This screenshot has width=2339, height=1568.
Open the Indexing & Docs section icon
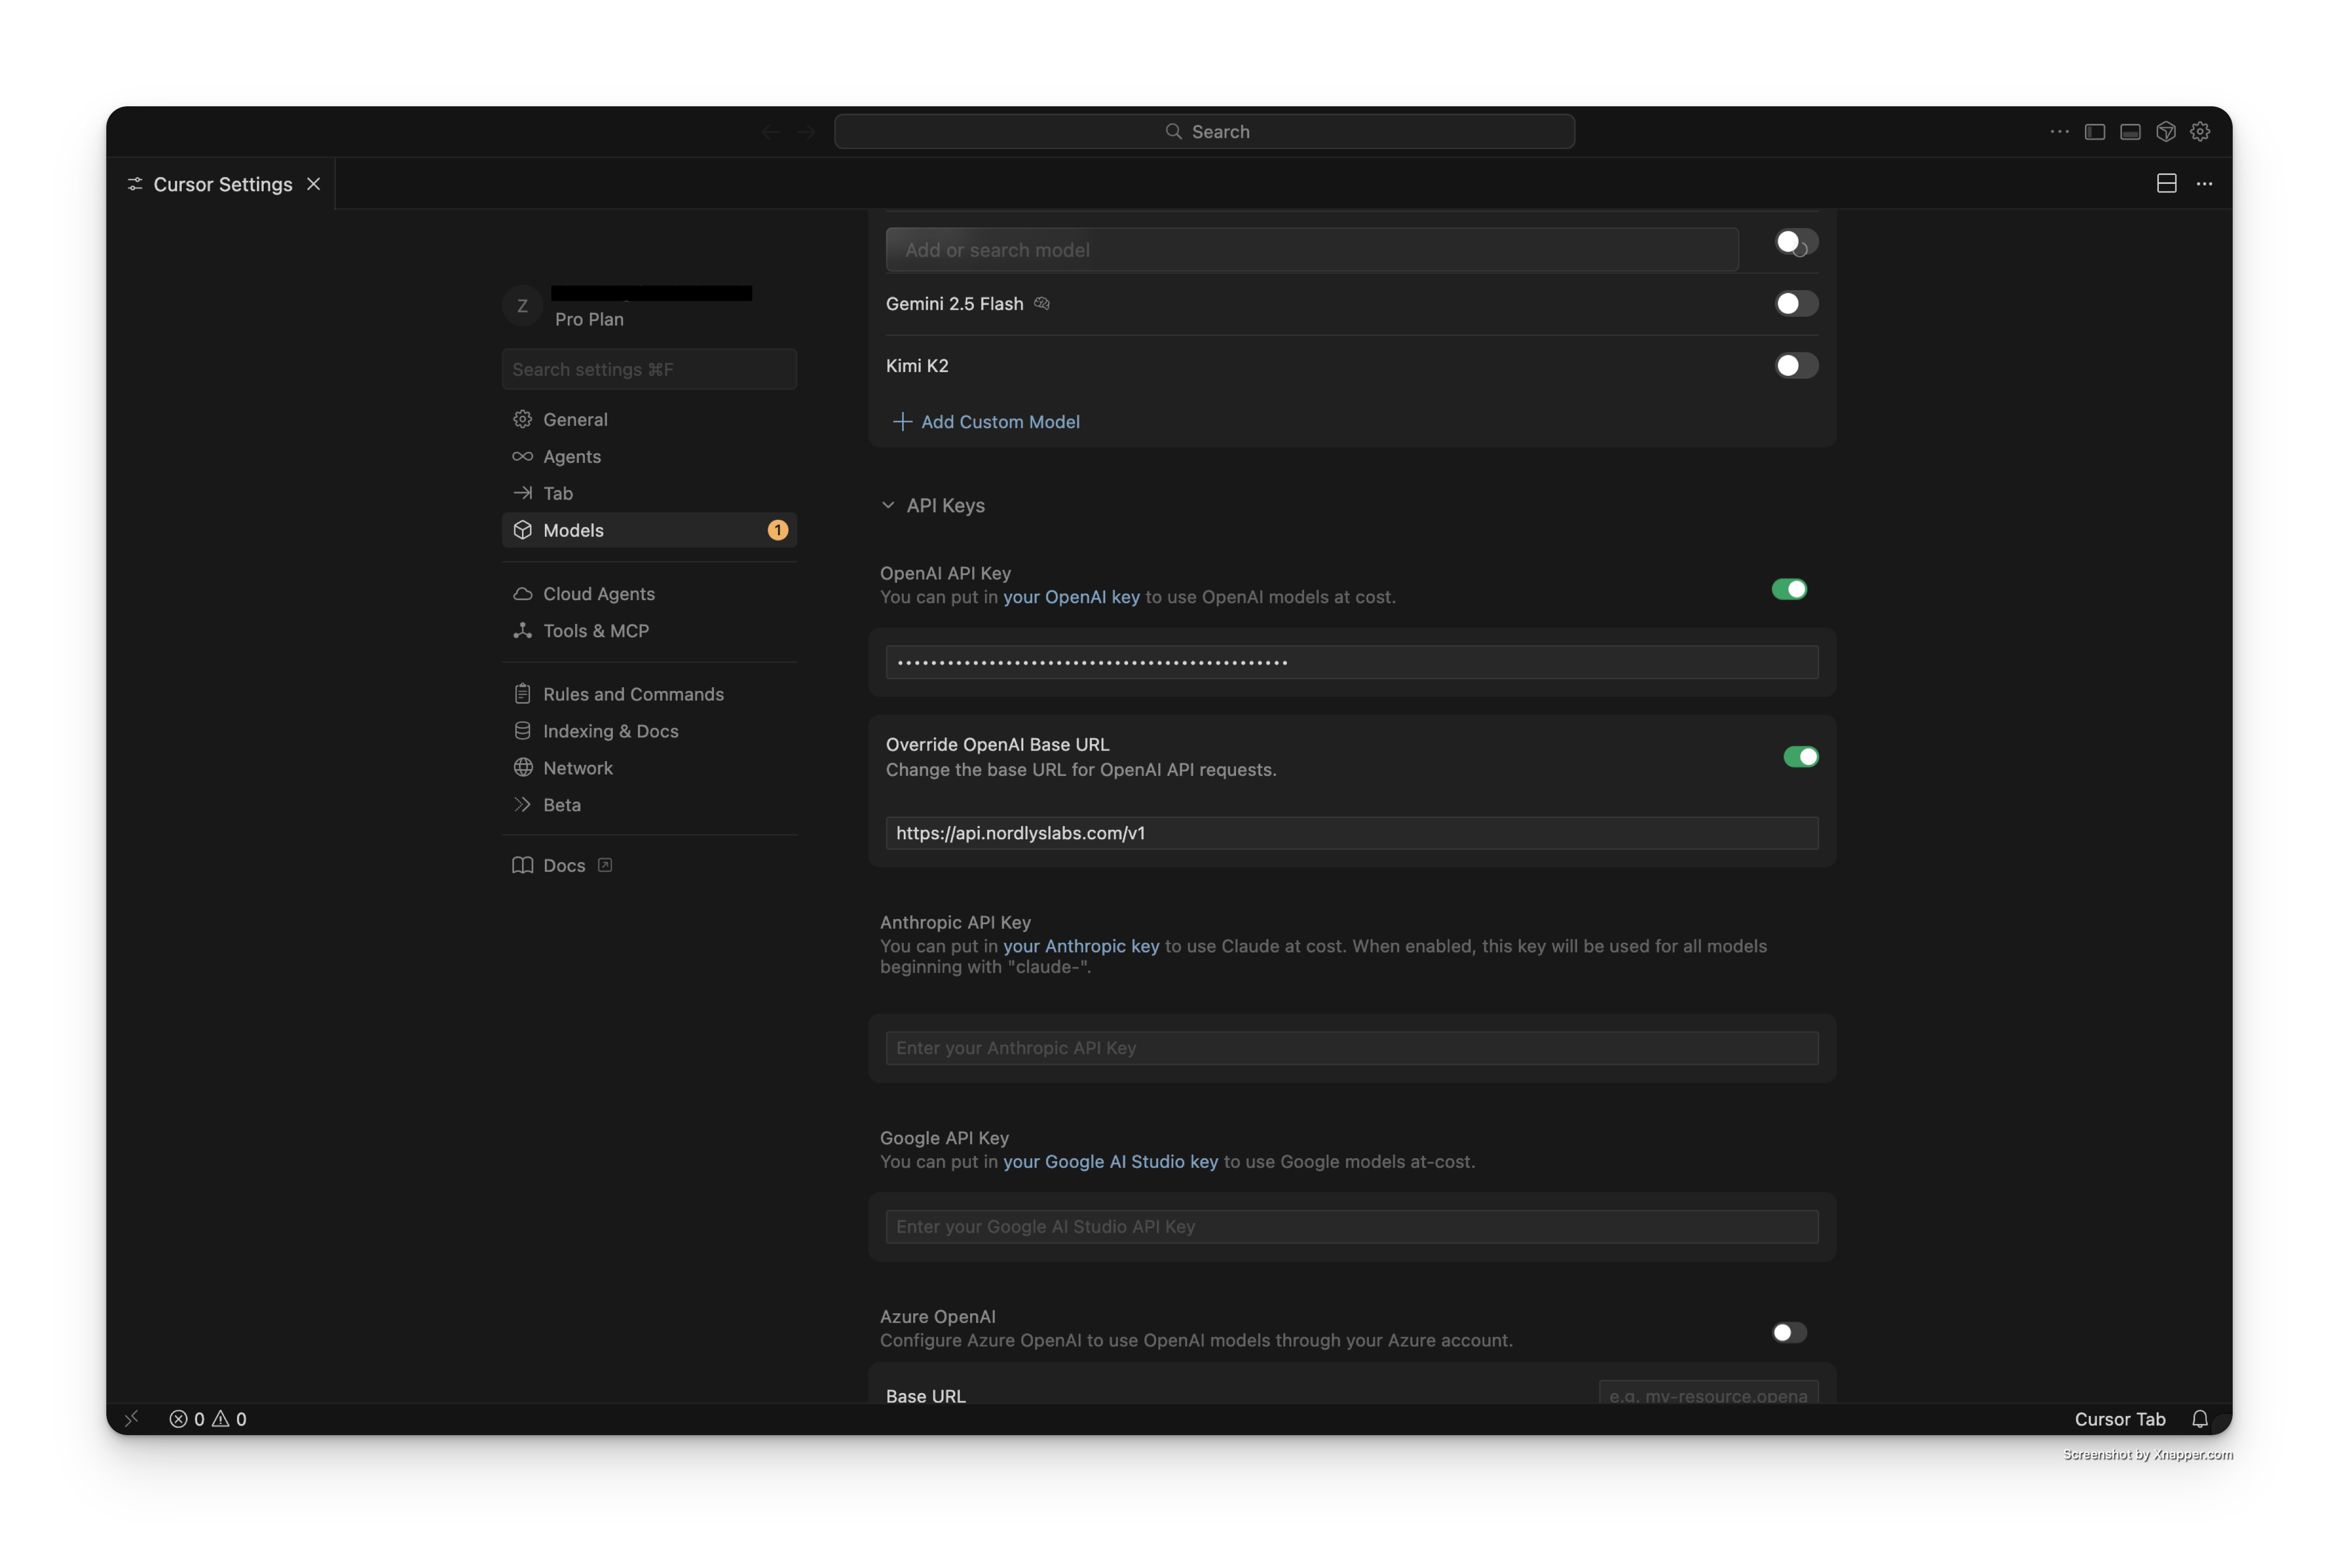tap(522, 731)
